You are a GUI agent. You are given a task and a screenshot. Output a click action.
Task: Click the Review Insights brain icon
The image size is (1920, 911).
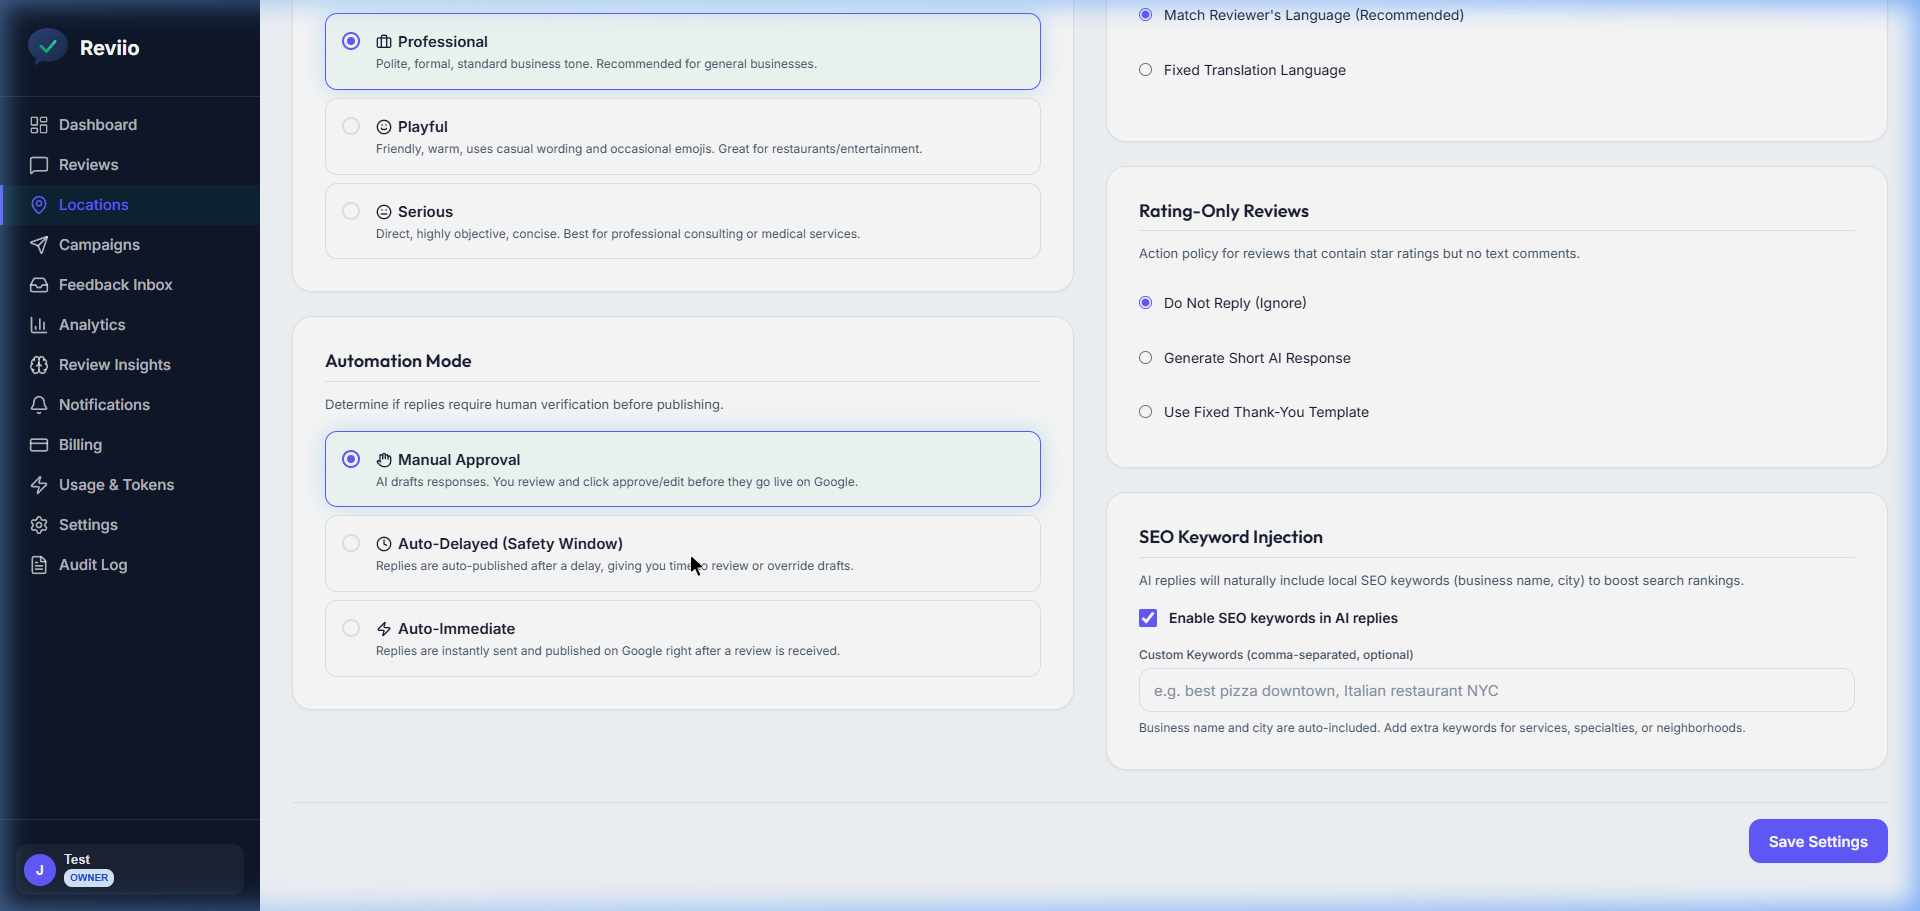39,365
